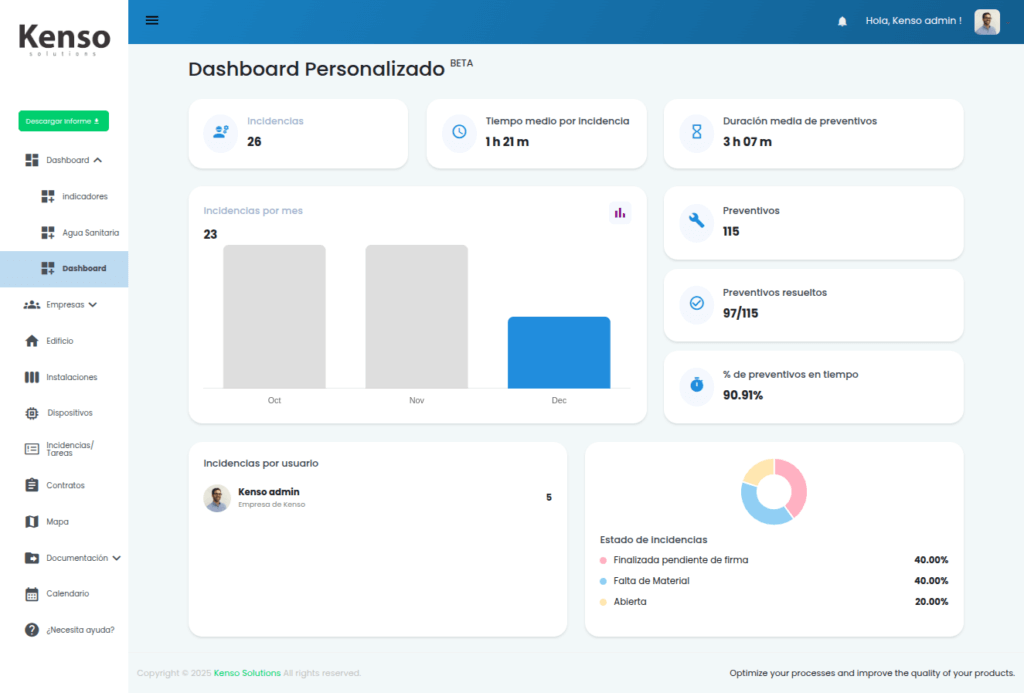
Task: Click the 1 h 21 m average time value
Action: click(507, 142)
